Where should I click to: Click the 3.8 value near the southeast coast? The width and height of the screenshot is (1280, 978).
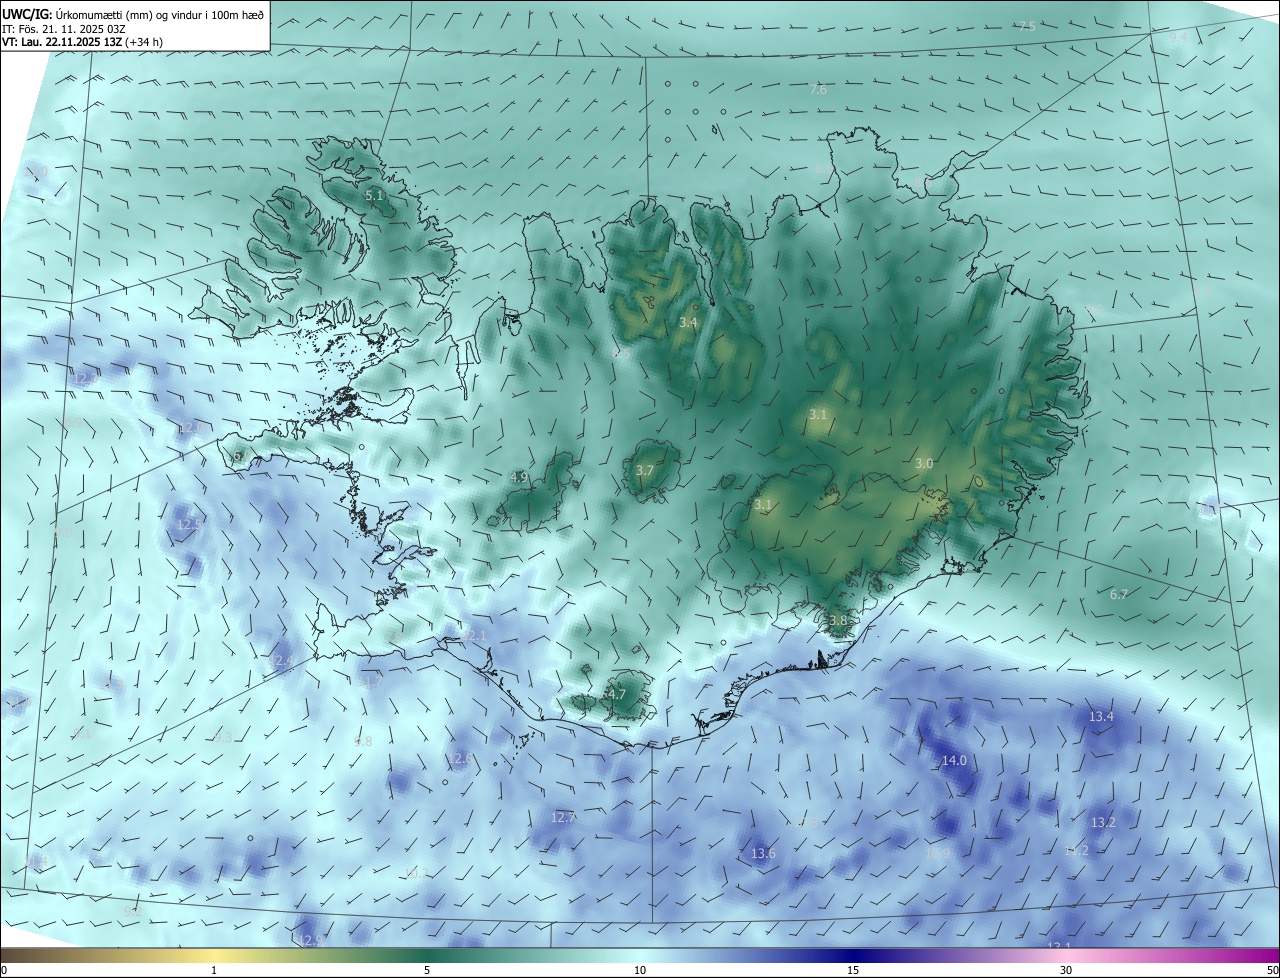[x=838, y=620]
